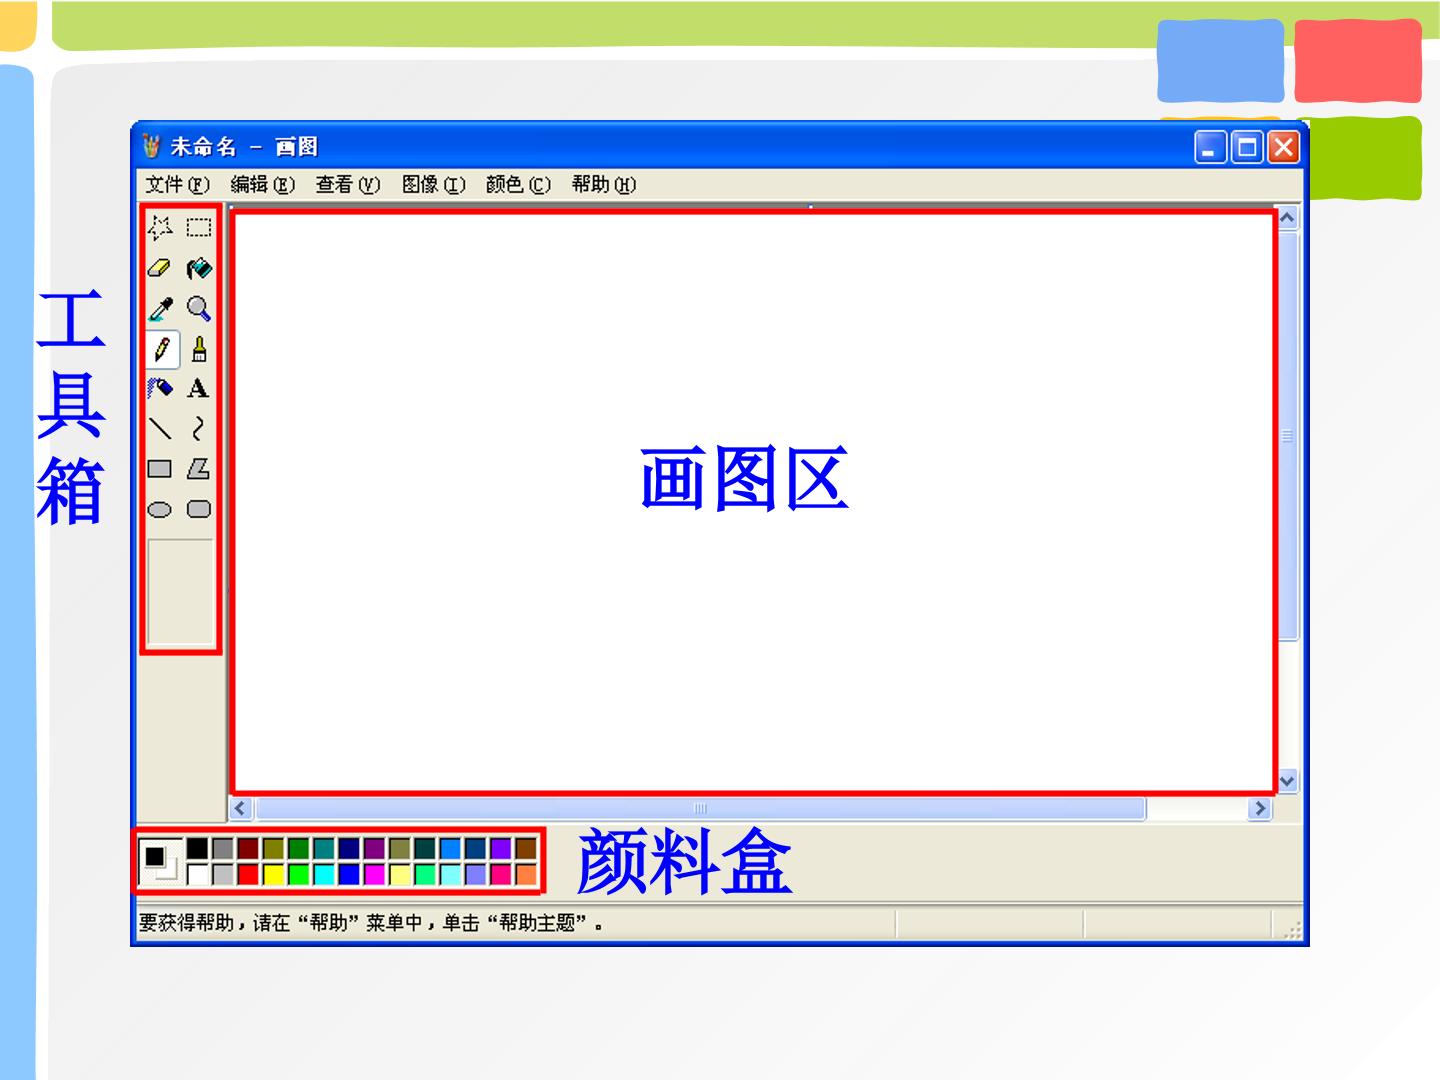Select the Free-Form Select tool
Screen dimensions: 1440x1080
coord(160,228)
